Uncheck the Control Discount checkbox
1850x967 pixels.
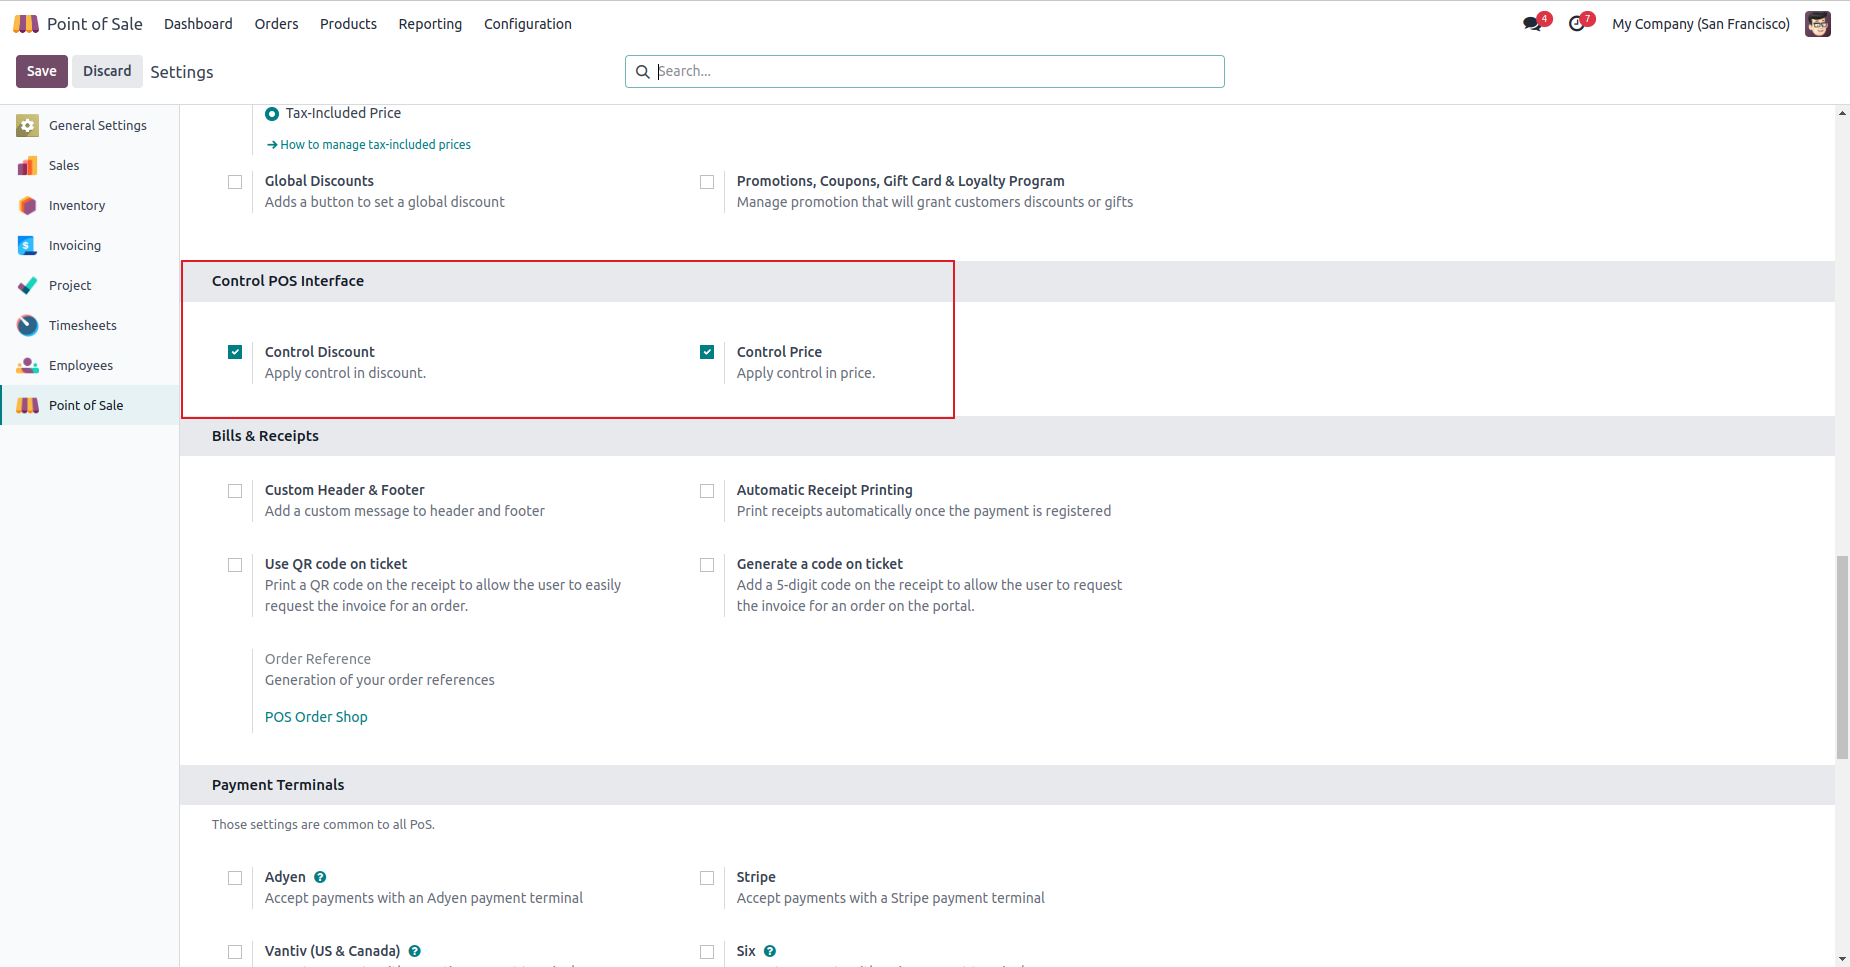pyautogui.click(x=235, y=352)
